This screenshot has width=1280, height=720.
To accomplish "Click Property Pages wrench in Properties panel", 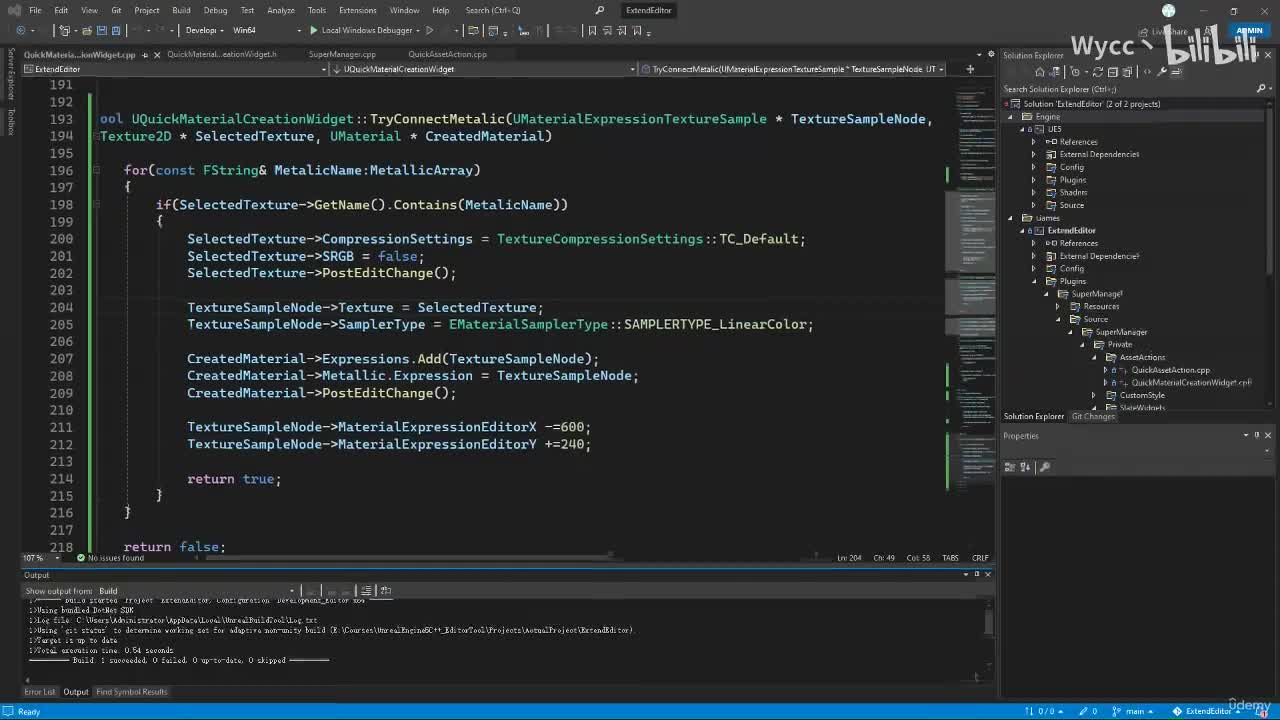I will [1045, 467].
